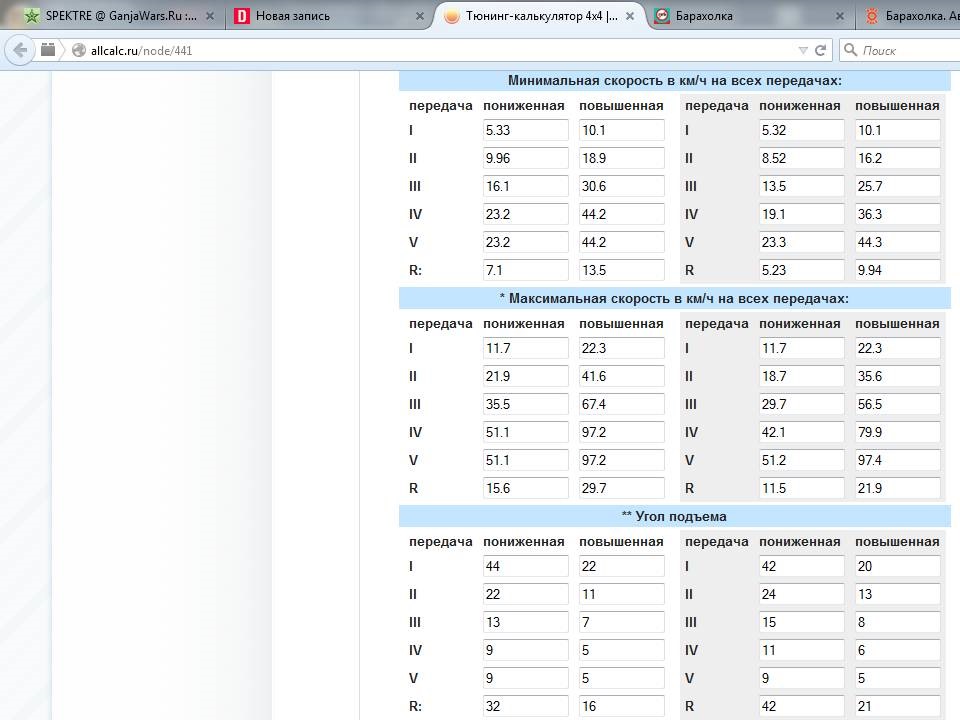Click max speed field showing 67.4
Screen dimensions: 960x720
coord(621,404)
